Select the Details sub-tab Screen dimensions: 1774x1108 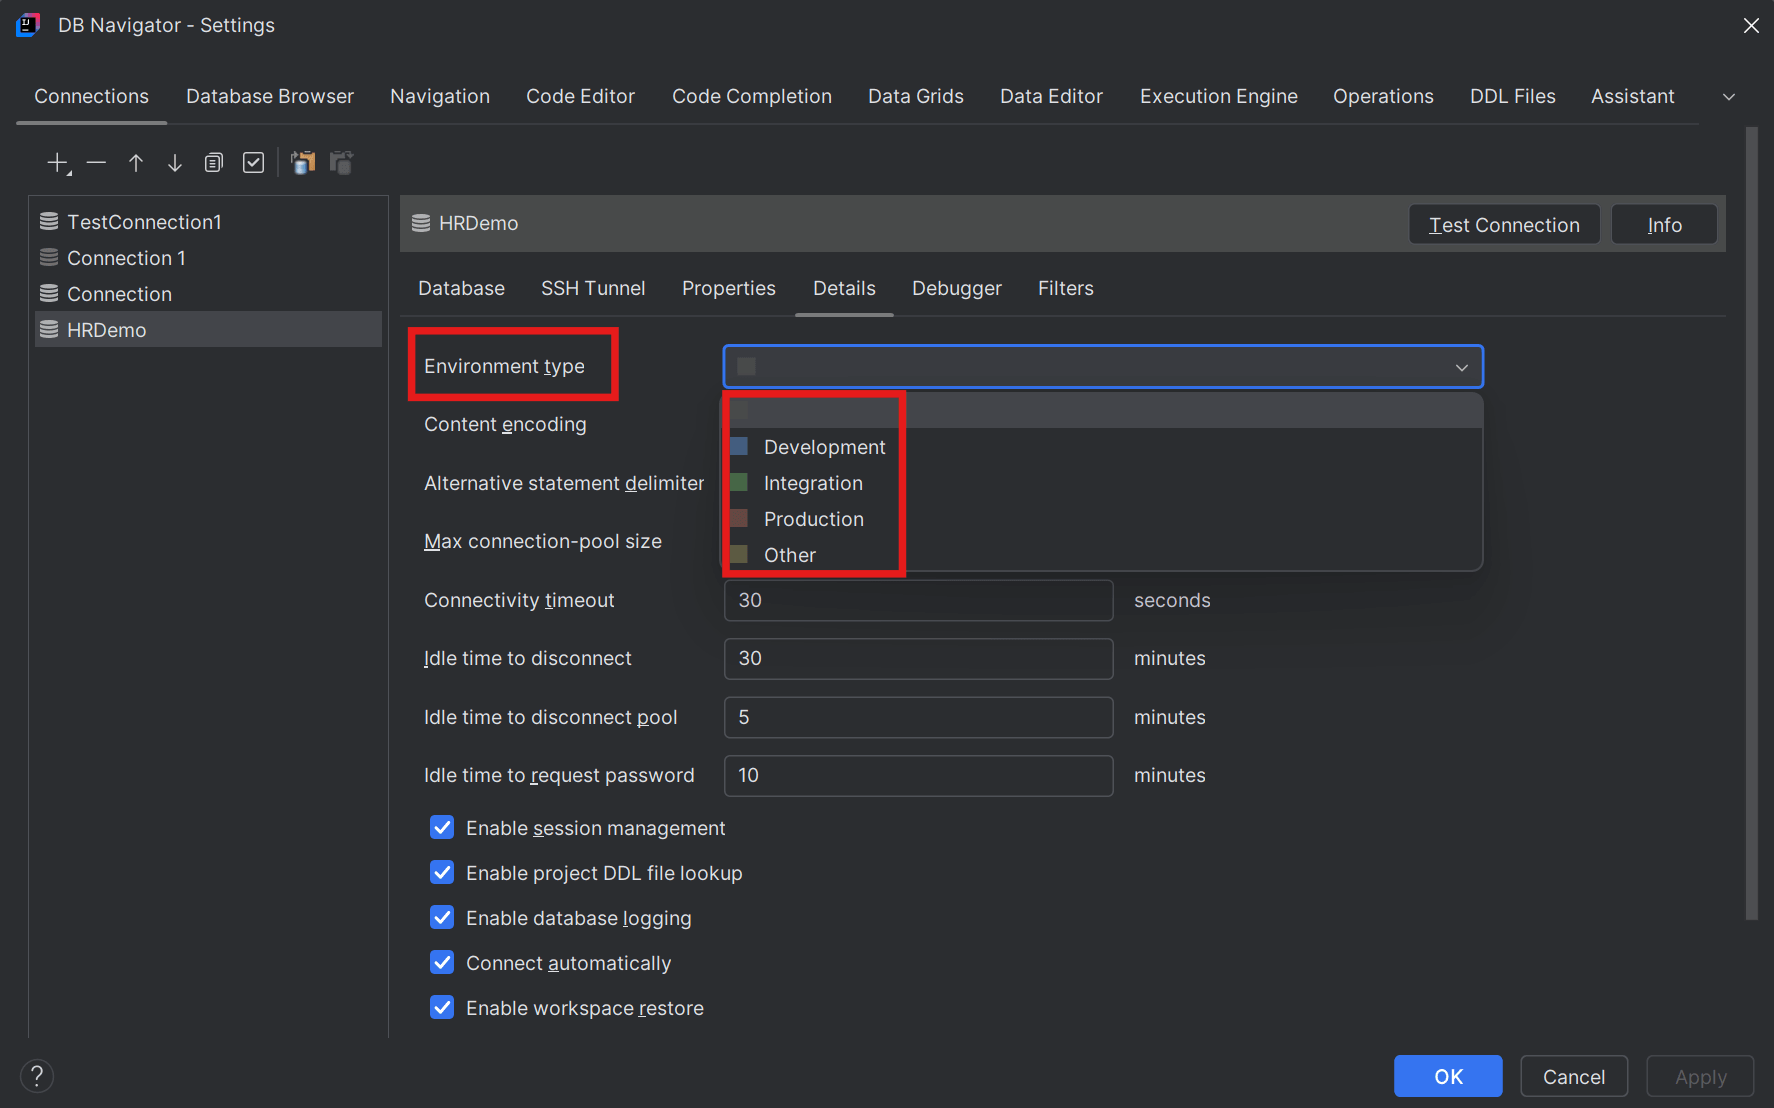pos(844,288)
